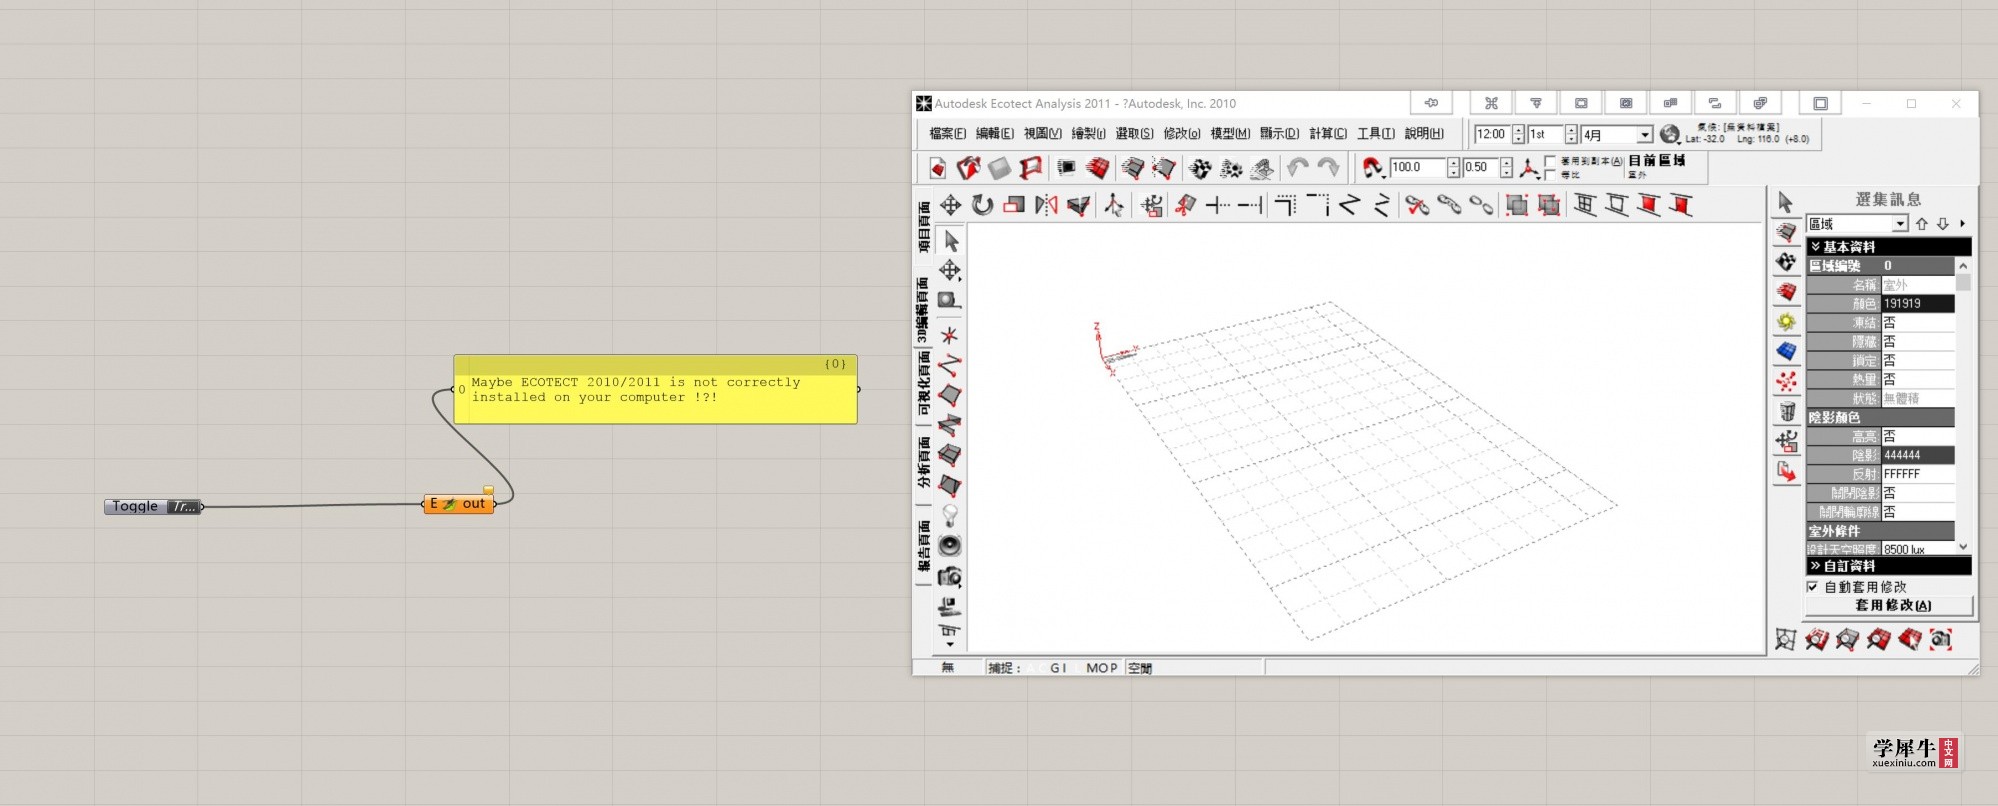Switch to the 報告頁面 tab
This screenshot has height=806, width=1998.
click(x=924, y=546)
